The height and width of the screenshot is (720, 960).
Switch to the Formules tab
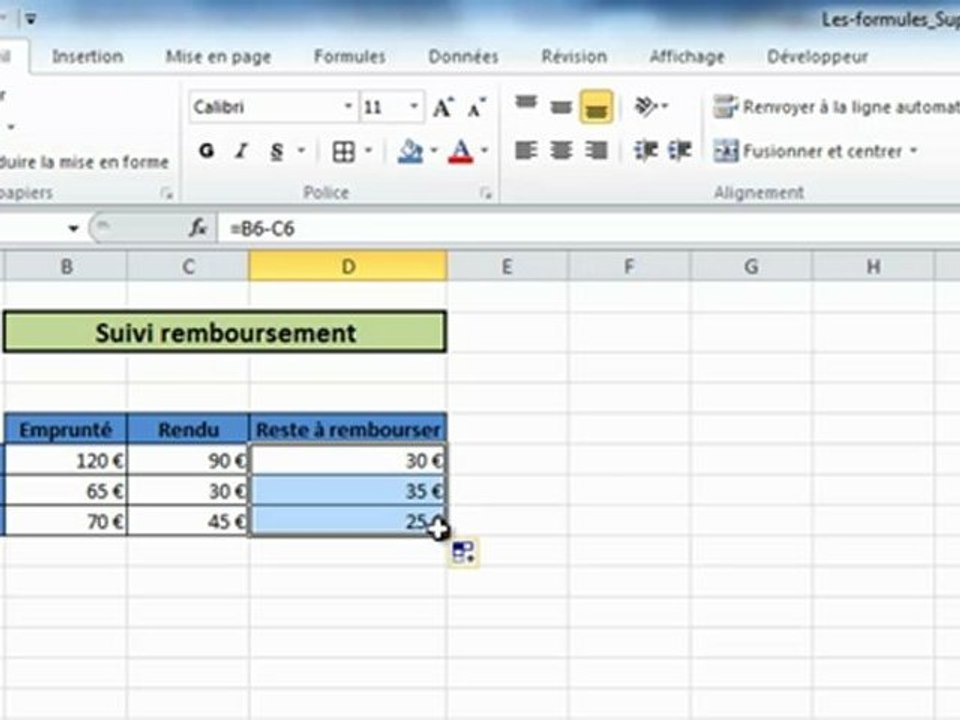[x=350, y=57]
